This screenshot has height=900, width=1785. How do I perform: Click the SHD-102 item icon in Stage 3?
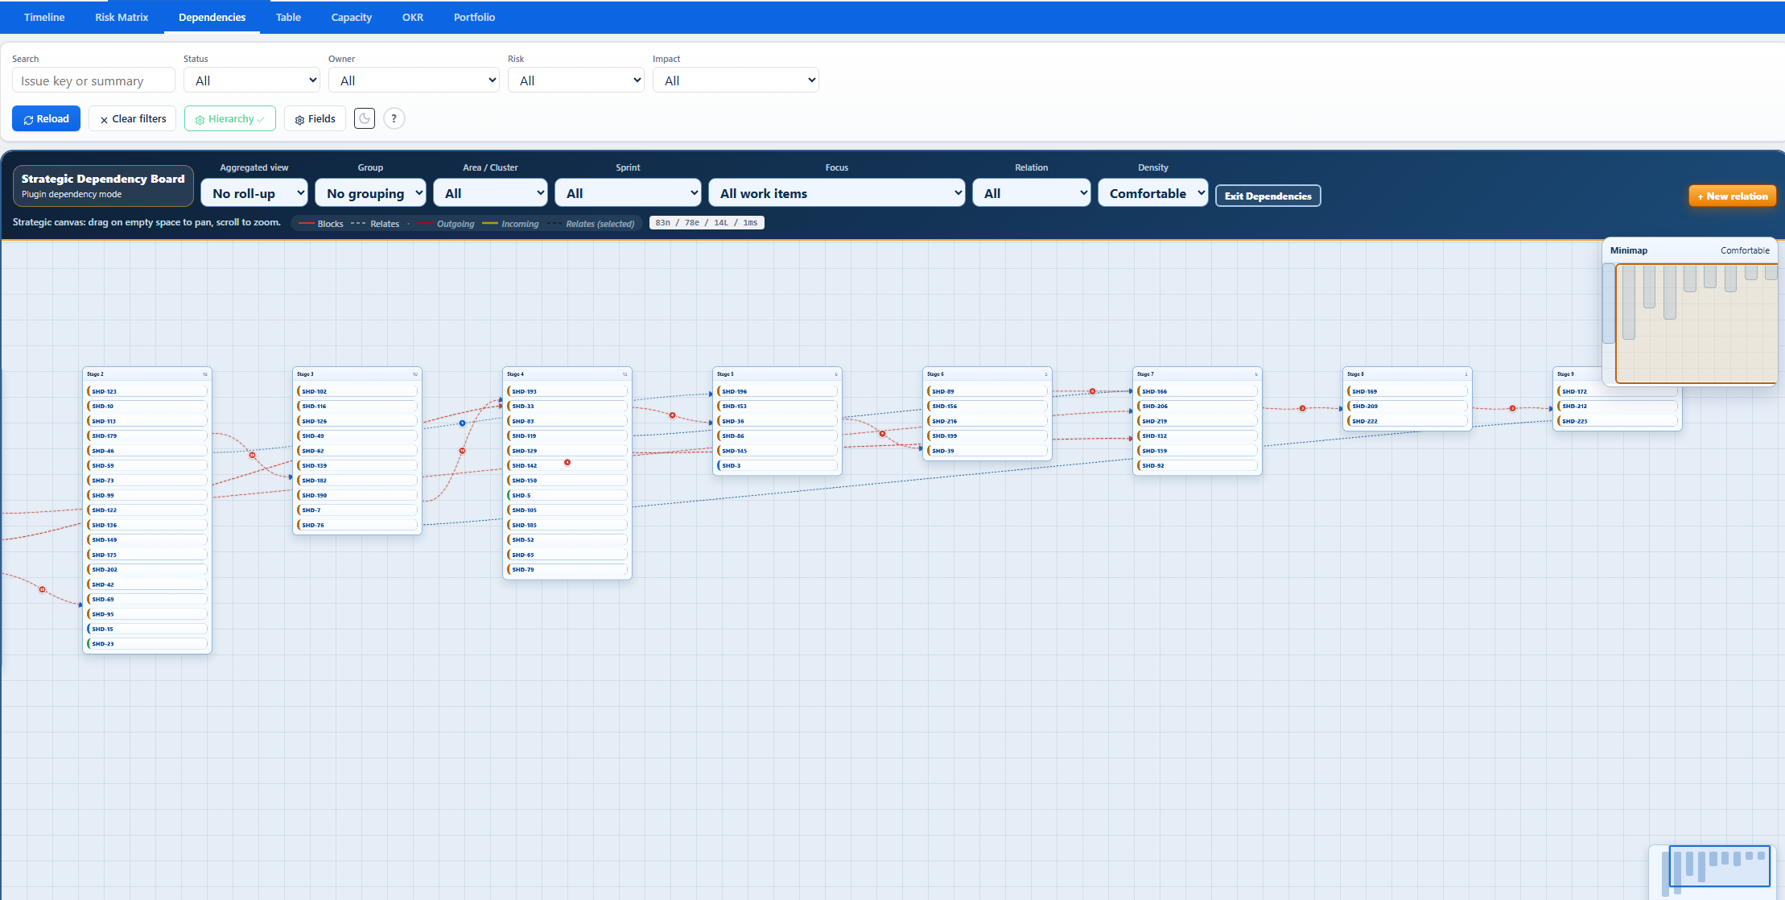(301, 391)
